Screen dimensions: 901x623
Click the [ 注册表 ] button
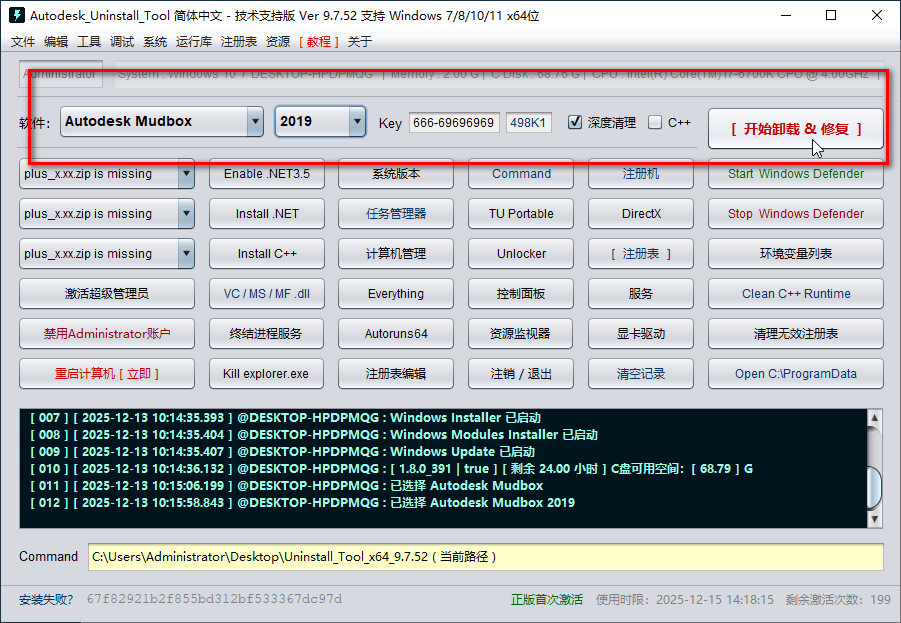coord(641,253)
